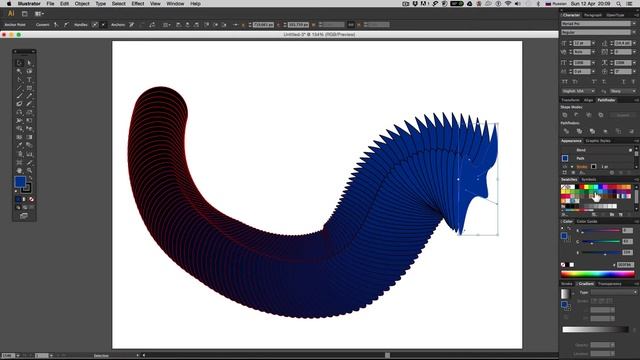
Task: Select the Lasso tool
Action: coord(29,71)
